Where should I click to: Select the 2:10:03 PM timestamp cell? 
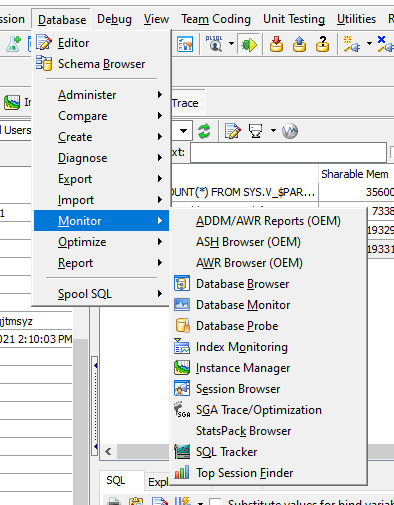(36, 339)
